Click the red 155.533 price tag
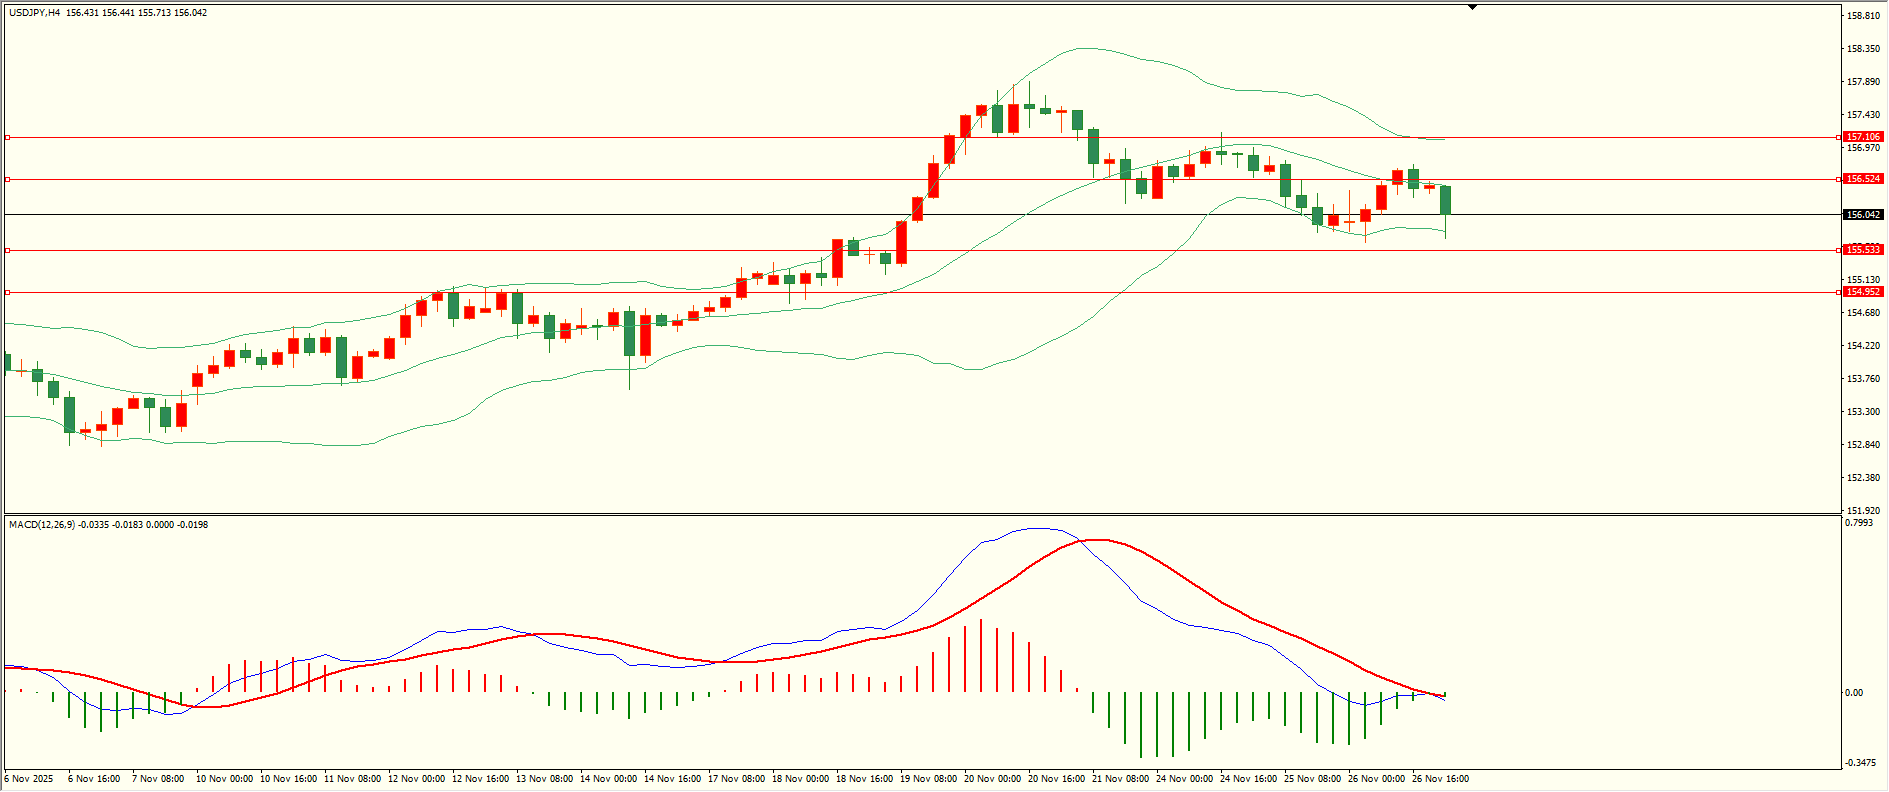 pos(1863,250)
